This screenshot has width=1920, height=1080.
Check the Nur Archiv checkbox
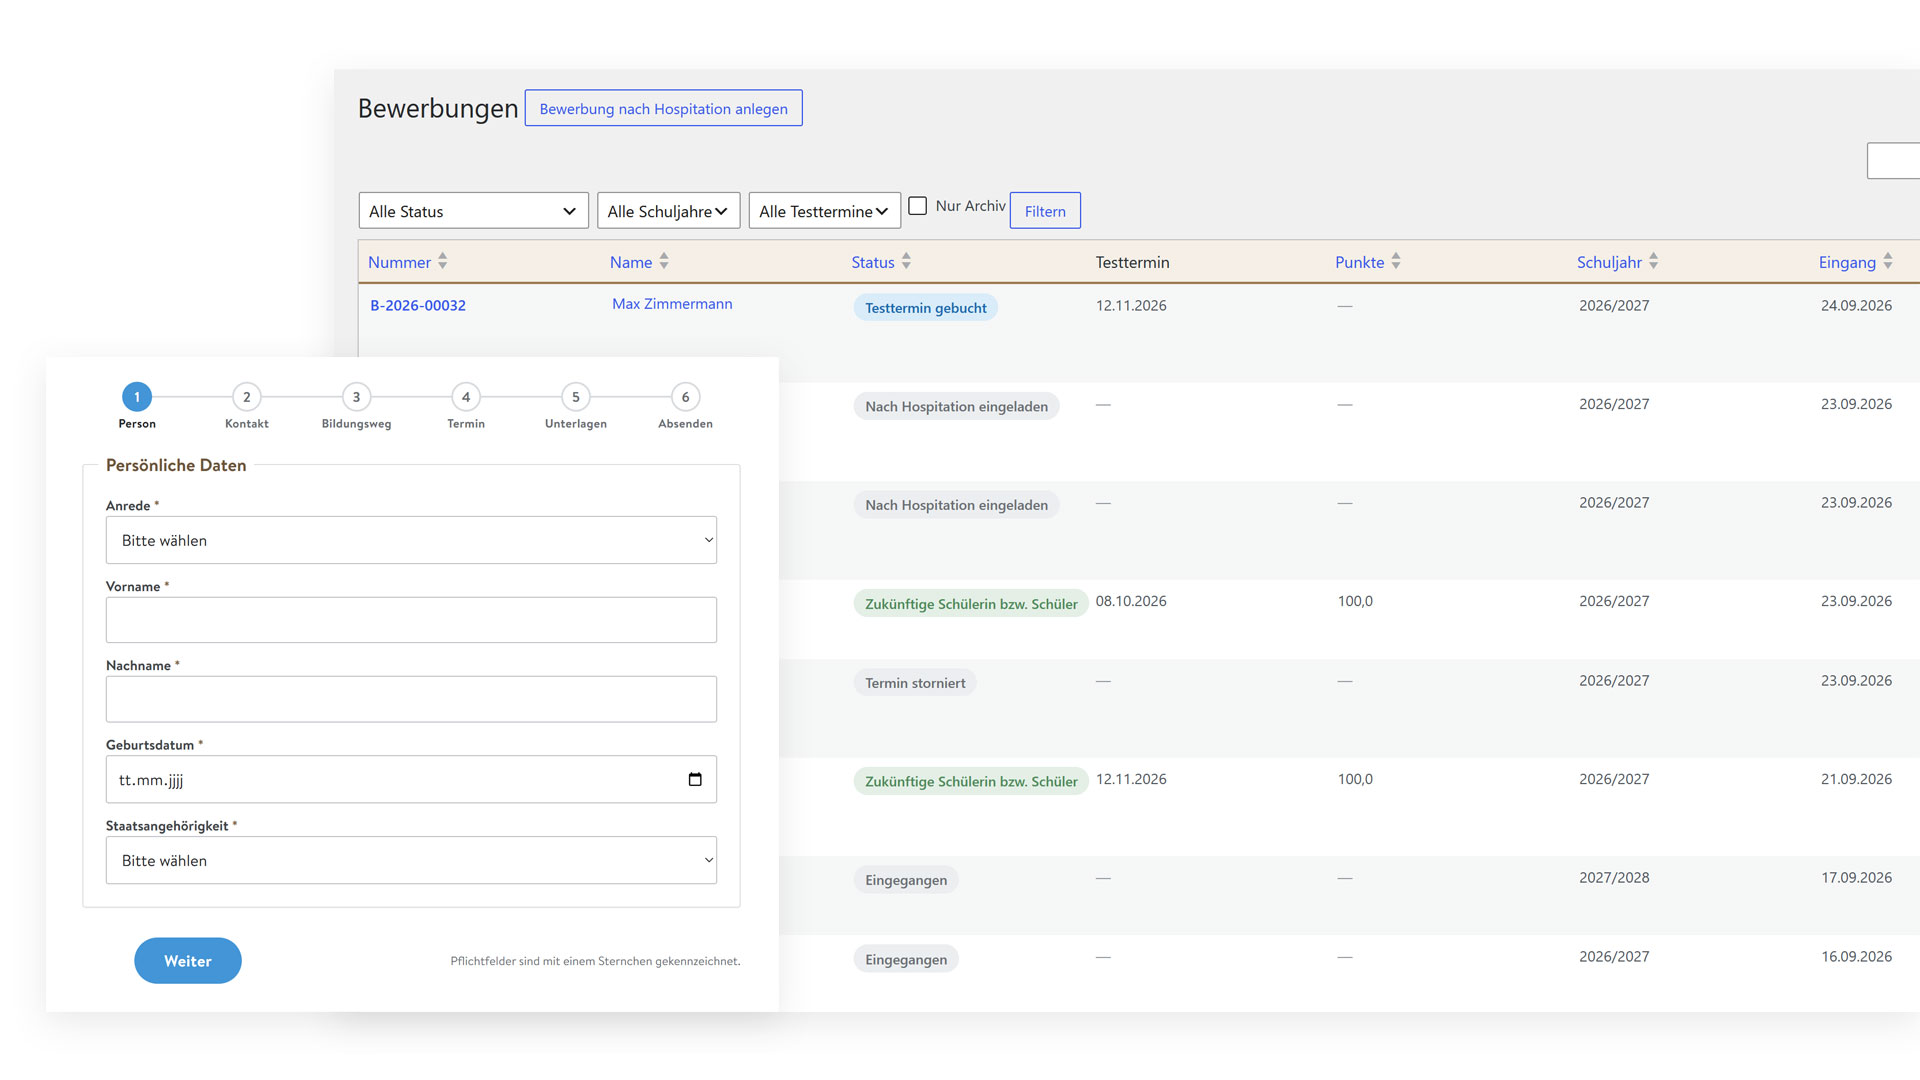tap(917, 206)
